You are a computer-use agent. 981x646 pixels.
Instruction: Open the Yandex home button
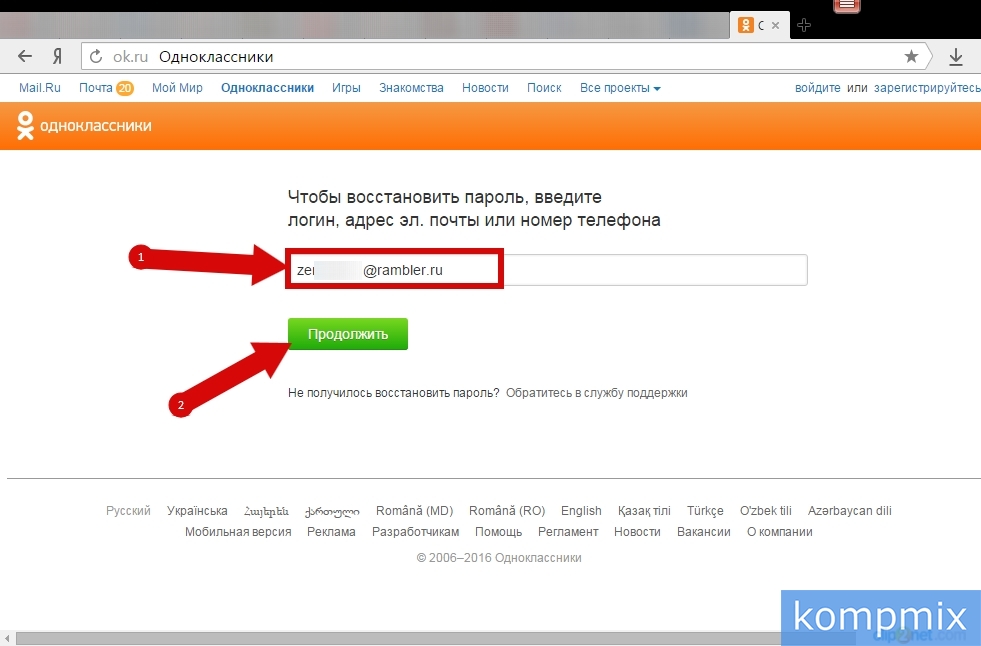pos(58,57)
